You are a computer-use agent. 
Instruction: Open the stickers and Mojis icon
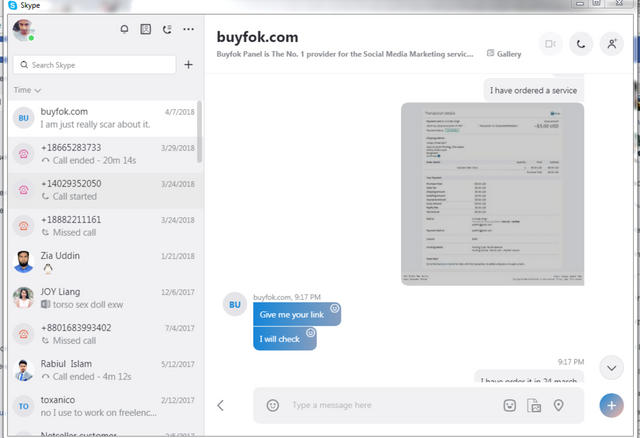tap(509, 405)
